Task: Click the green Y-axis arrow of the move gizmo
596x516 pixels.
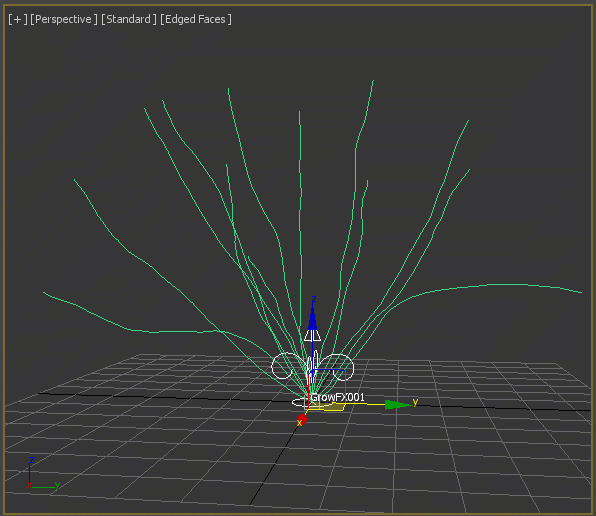Action: click(x=397, y=405)
